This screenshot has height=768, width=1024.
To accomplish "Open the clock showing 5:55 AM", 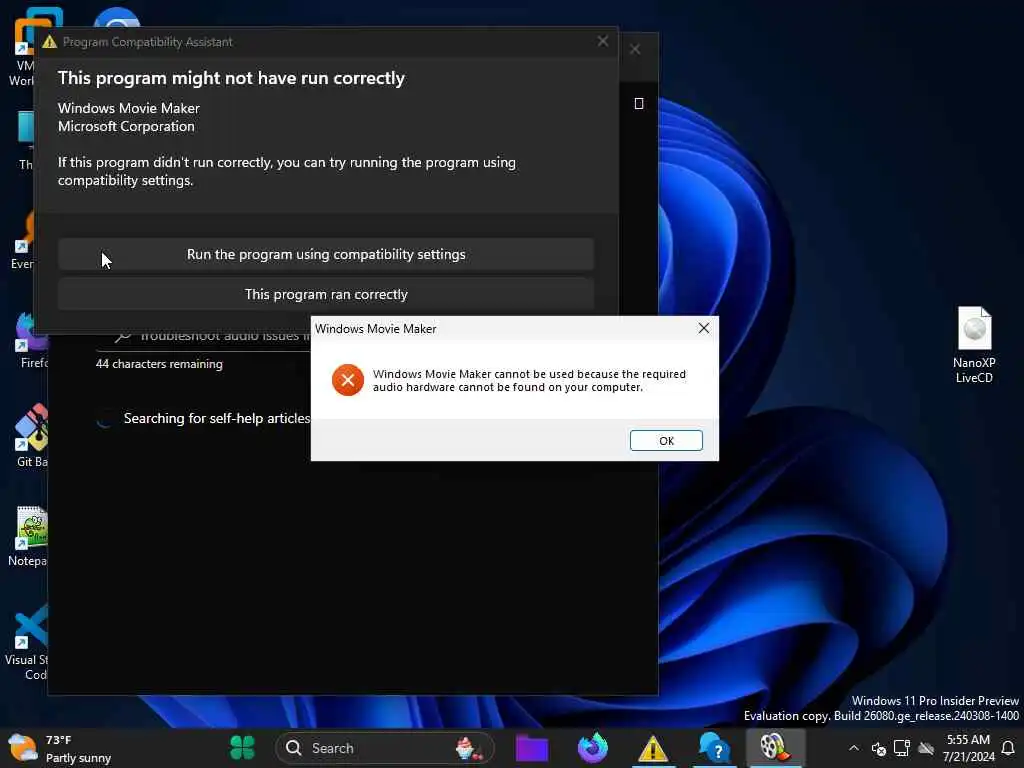I will tap(968, 748).
